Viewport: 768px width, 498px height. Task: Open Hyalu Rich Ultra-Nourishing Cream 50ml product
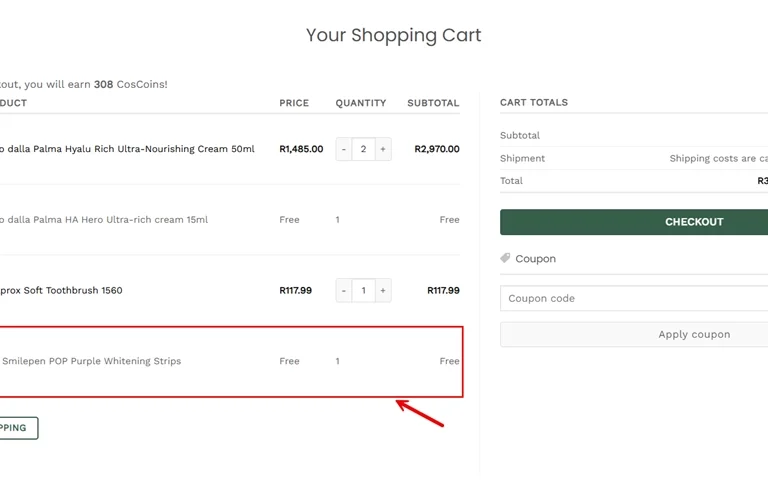tap(127, 149)
